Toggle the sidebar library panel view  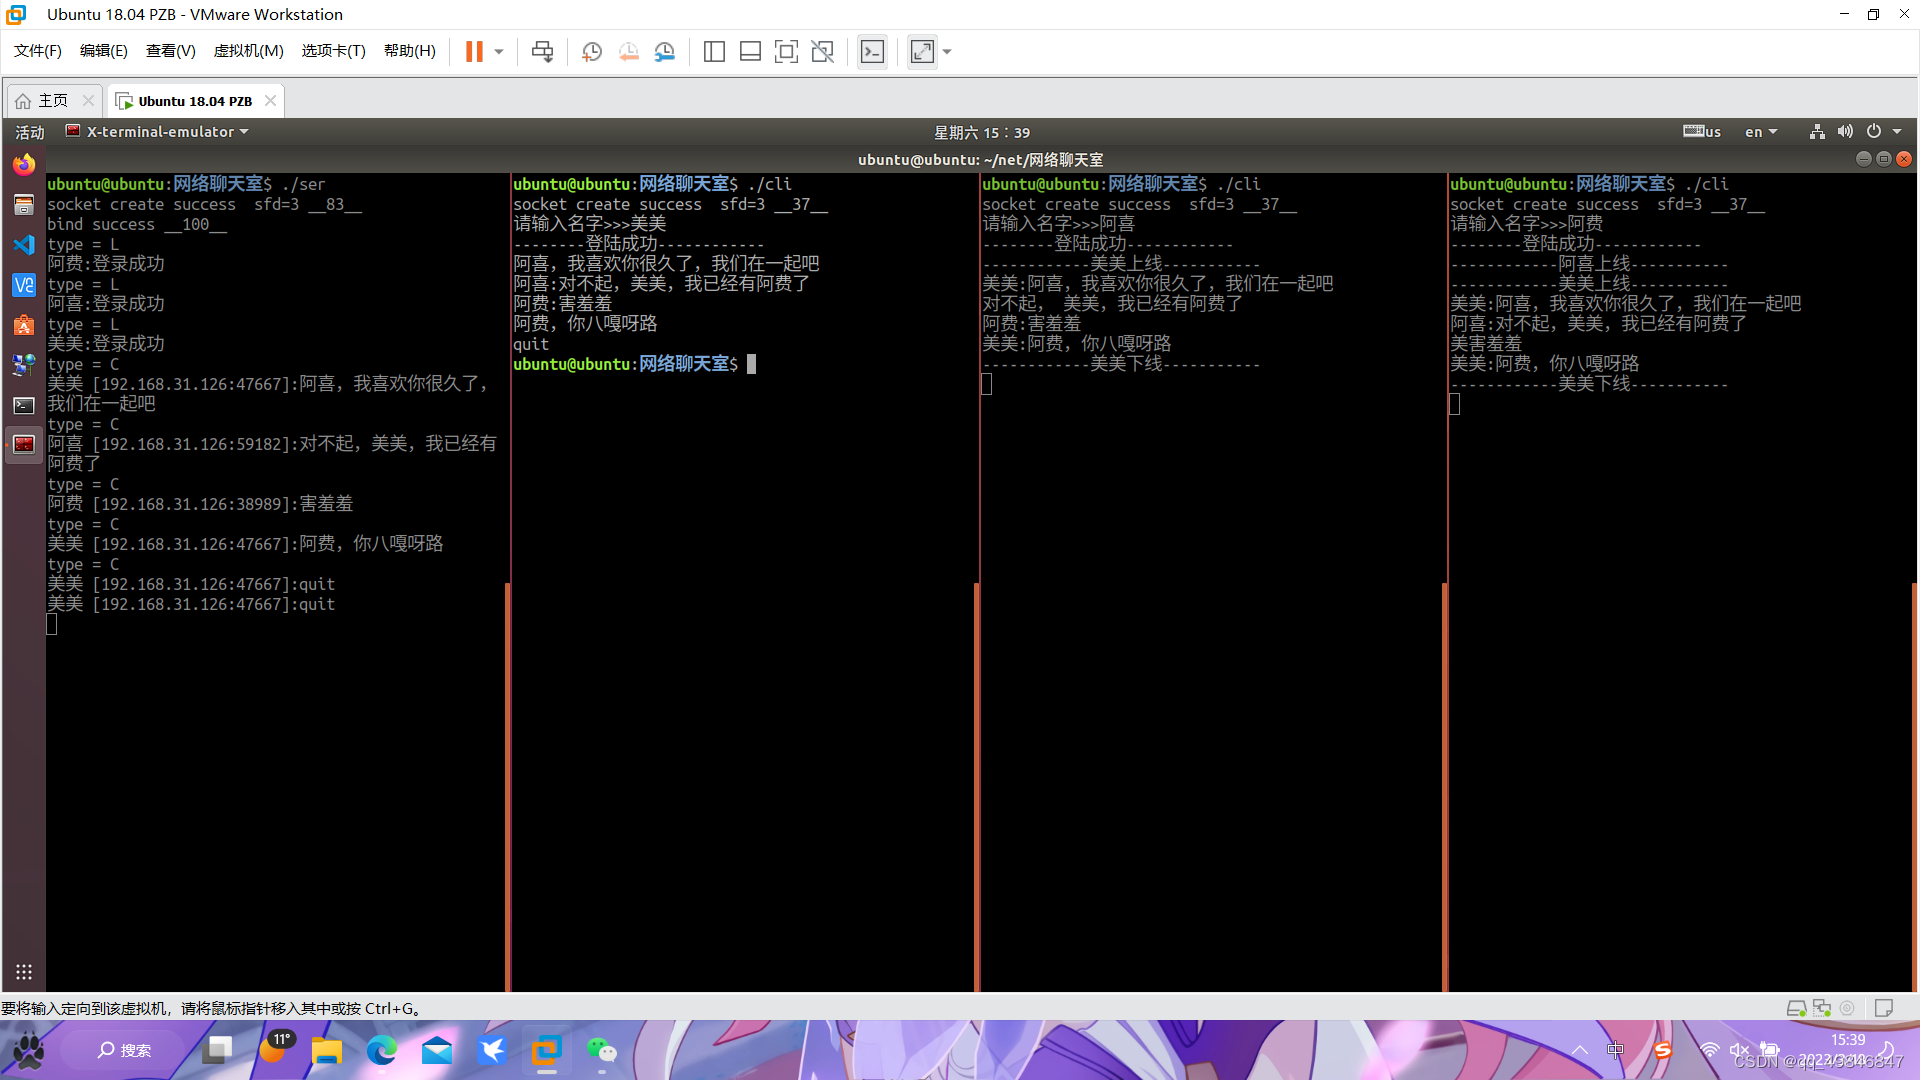714,51
